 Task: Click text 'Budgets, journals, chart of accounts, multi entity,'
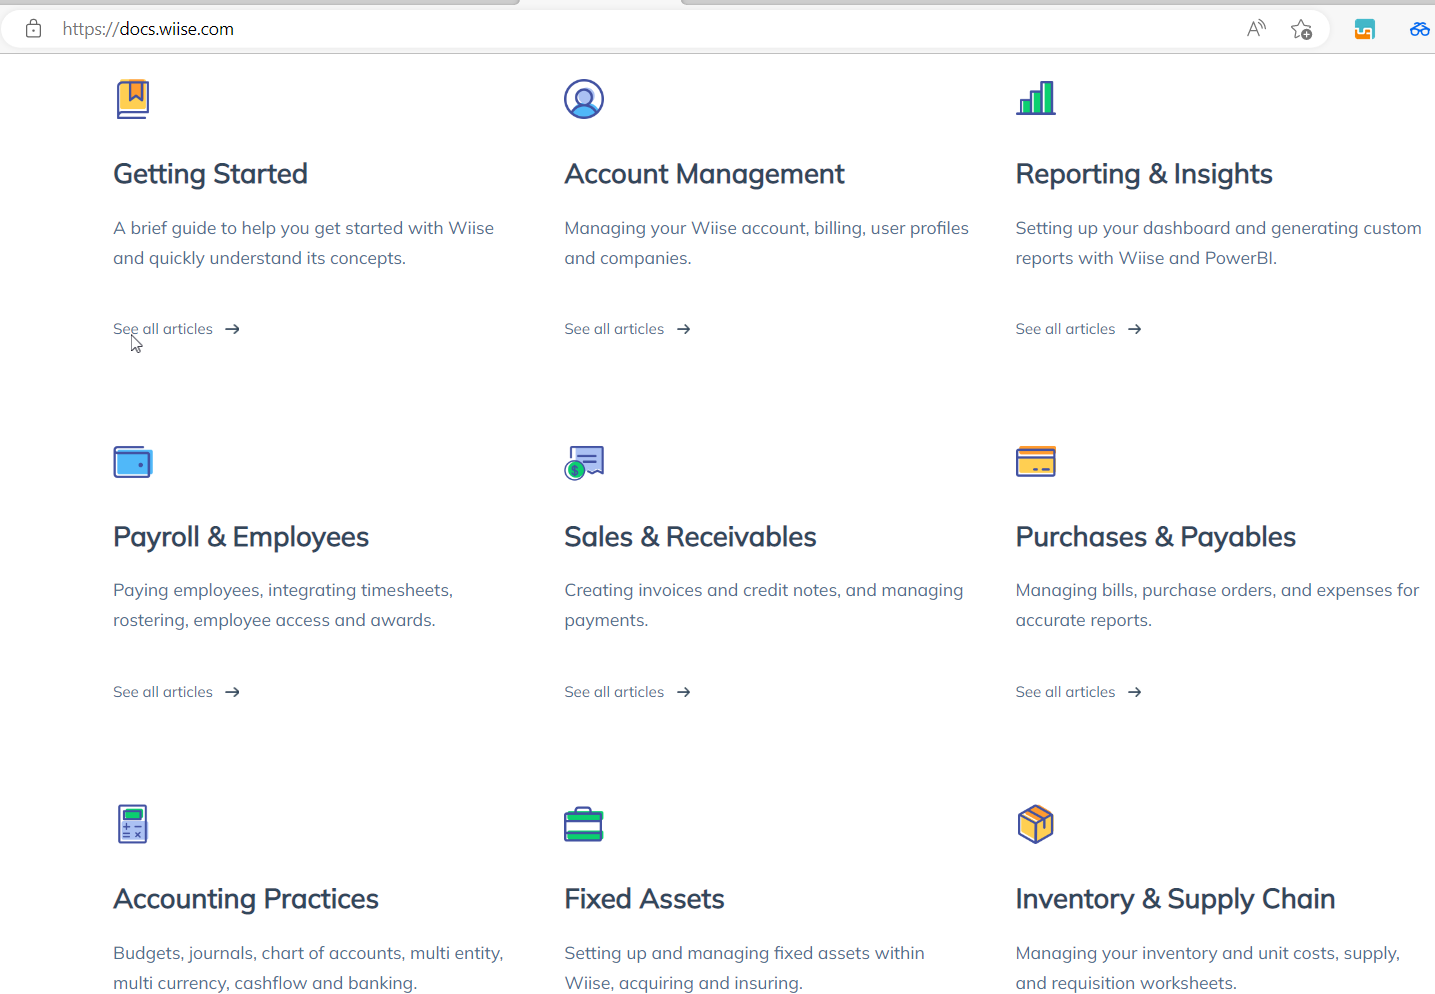[x=308, y=953]
